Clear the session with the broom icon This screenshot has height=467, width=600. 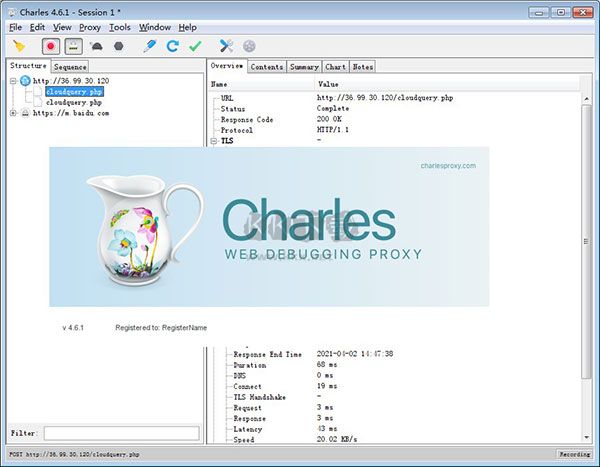(x=19, y=46)
